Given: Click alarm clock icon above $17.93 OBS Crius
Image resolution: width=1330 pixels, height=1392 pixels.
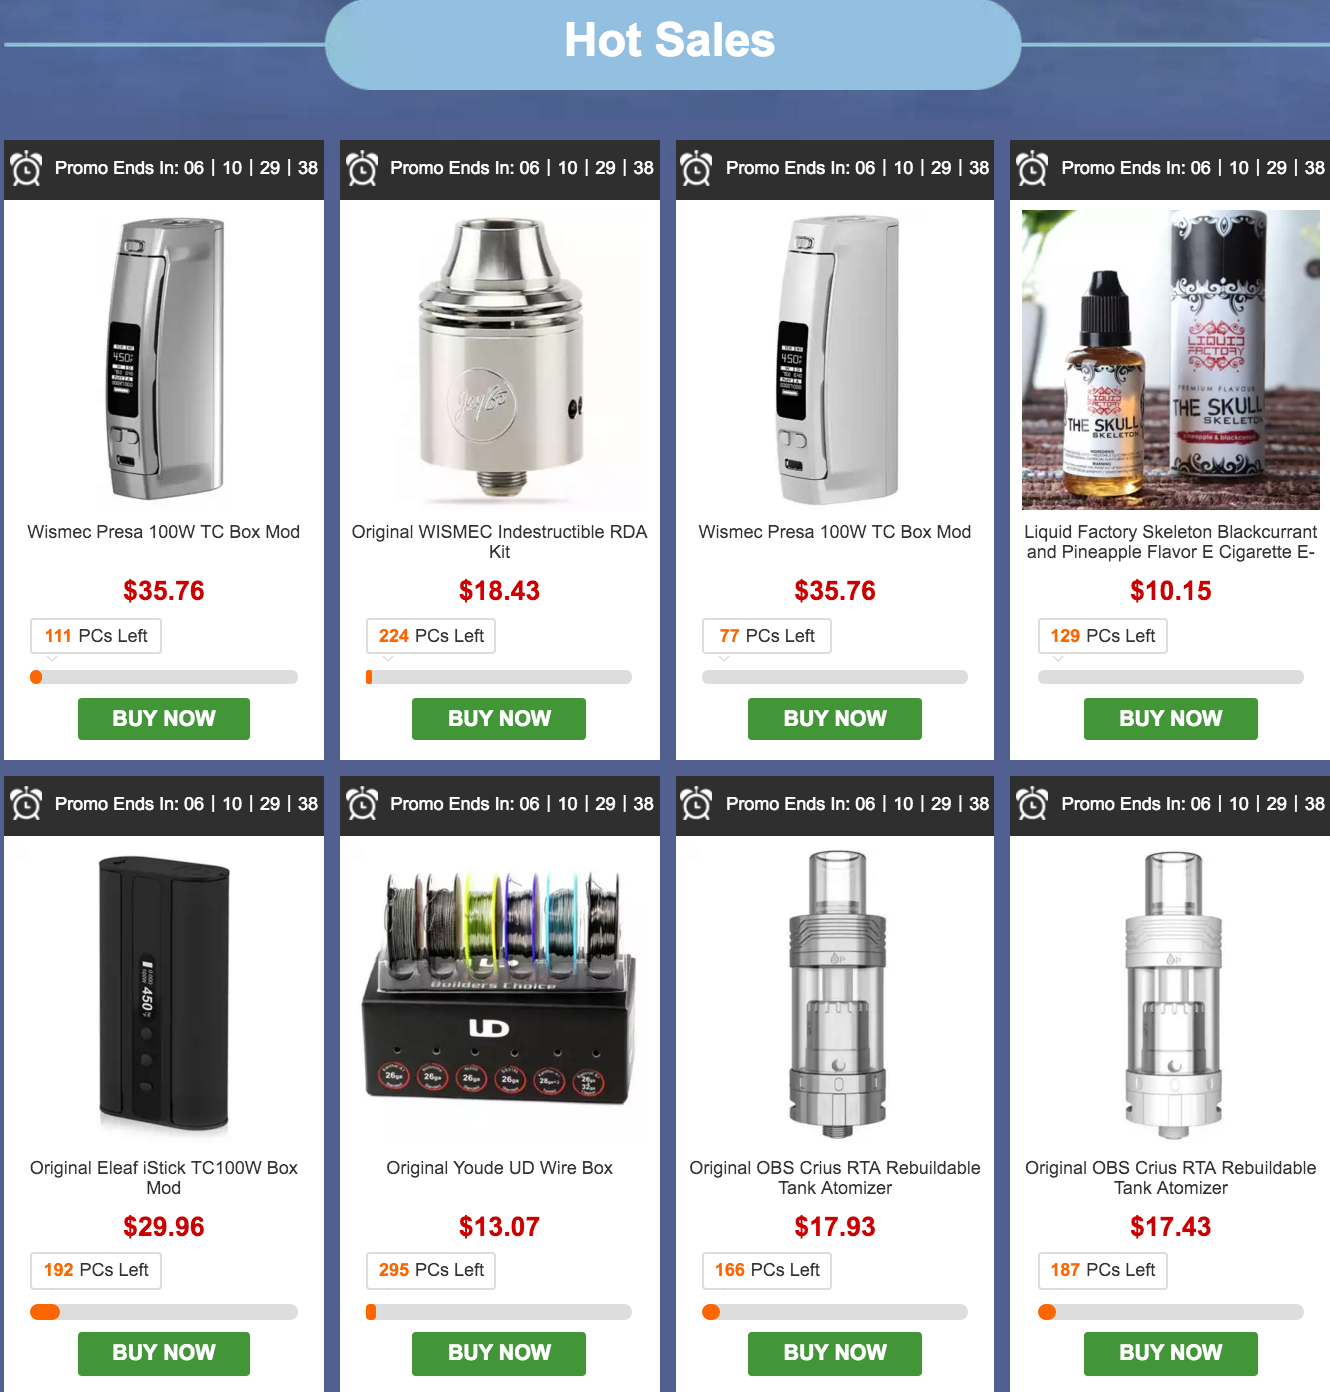Looking at the screenshot, I should point(696,804).
